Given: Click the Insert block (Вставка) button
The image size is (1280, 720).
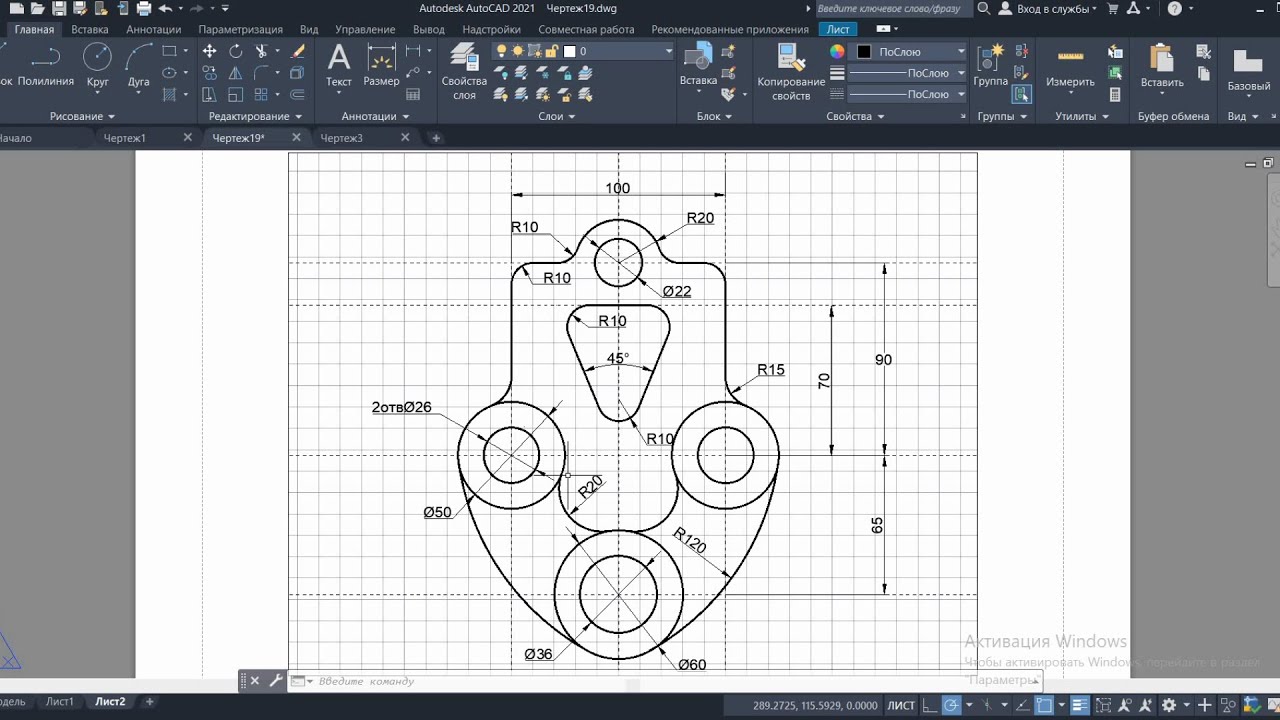Looking at the screenshot, I should [x=698, y=64].
